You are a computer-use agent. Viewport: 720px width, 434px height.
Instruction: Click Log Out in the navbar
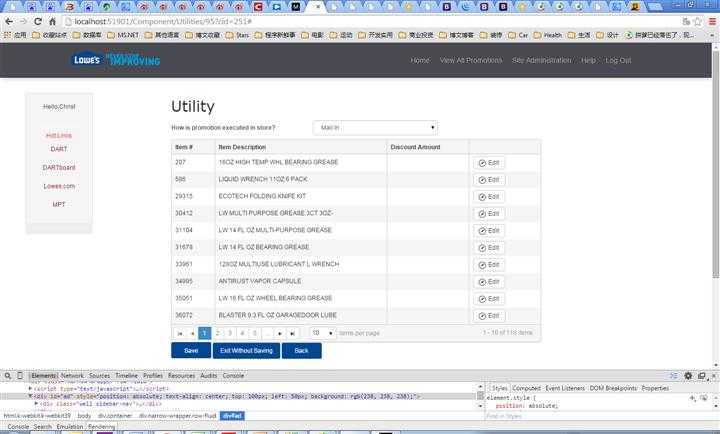(x=618, y=60)
